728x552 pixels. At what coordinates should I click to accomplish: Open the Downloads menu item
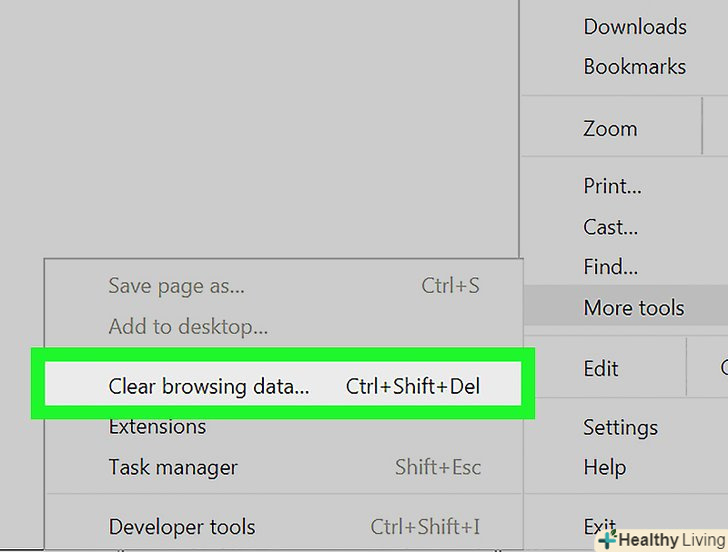(635, 26)
